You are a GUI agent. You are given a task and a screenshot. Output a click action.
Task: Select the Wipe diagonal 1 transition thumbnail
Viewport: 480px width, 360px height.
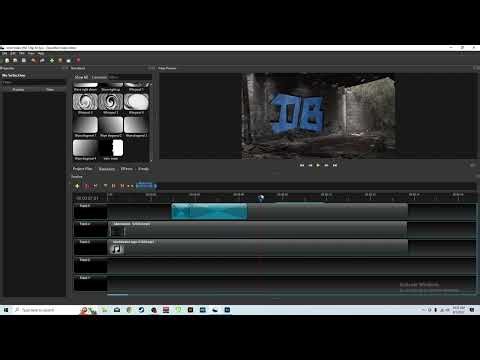85,125
